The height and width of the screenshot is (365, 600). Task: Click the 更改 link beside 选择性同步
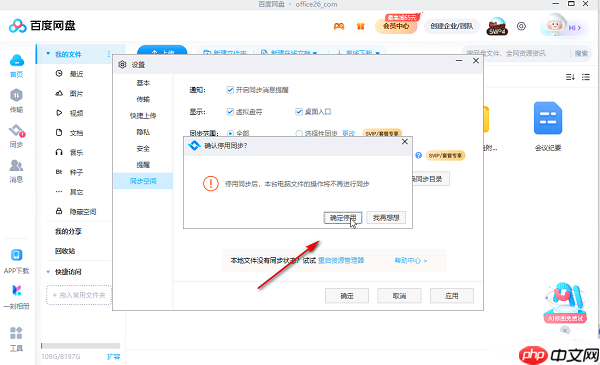[349, 134]
